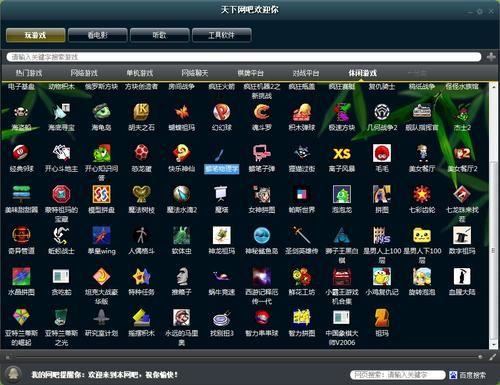This screenshot has height=385, width=500.
Task: Open the 拳皇wing icon
Action: point(101,235)
